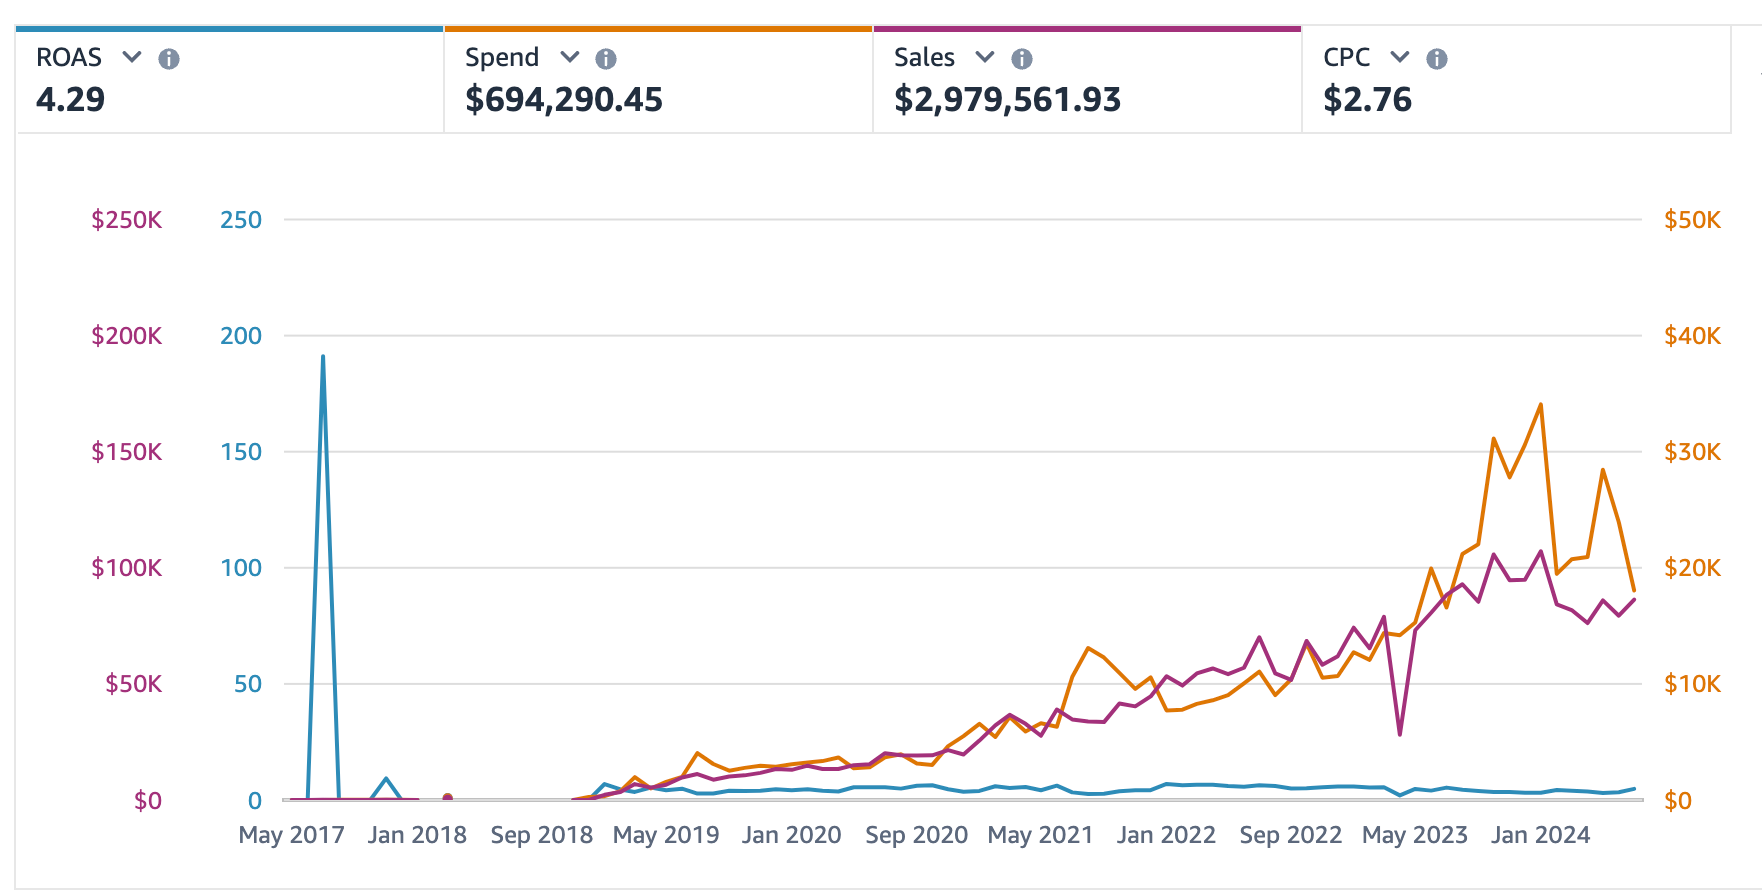Screen dimensions: 1762x890
Task: Select the Spend metric card
Action: tap(659, 80)
